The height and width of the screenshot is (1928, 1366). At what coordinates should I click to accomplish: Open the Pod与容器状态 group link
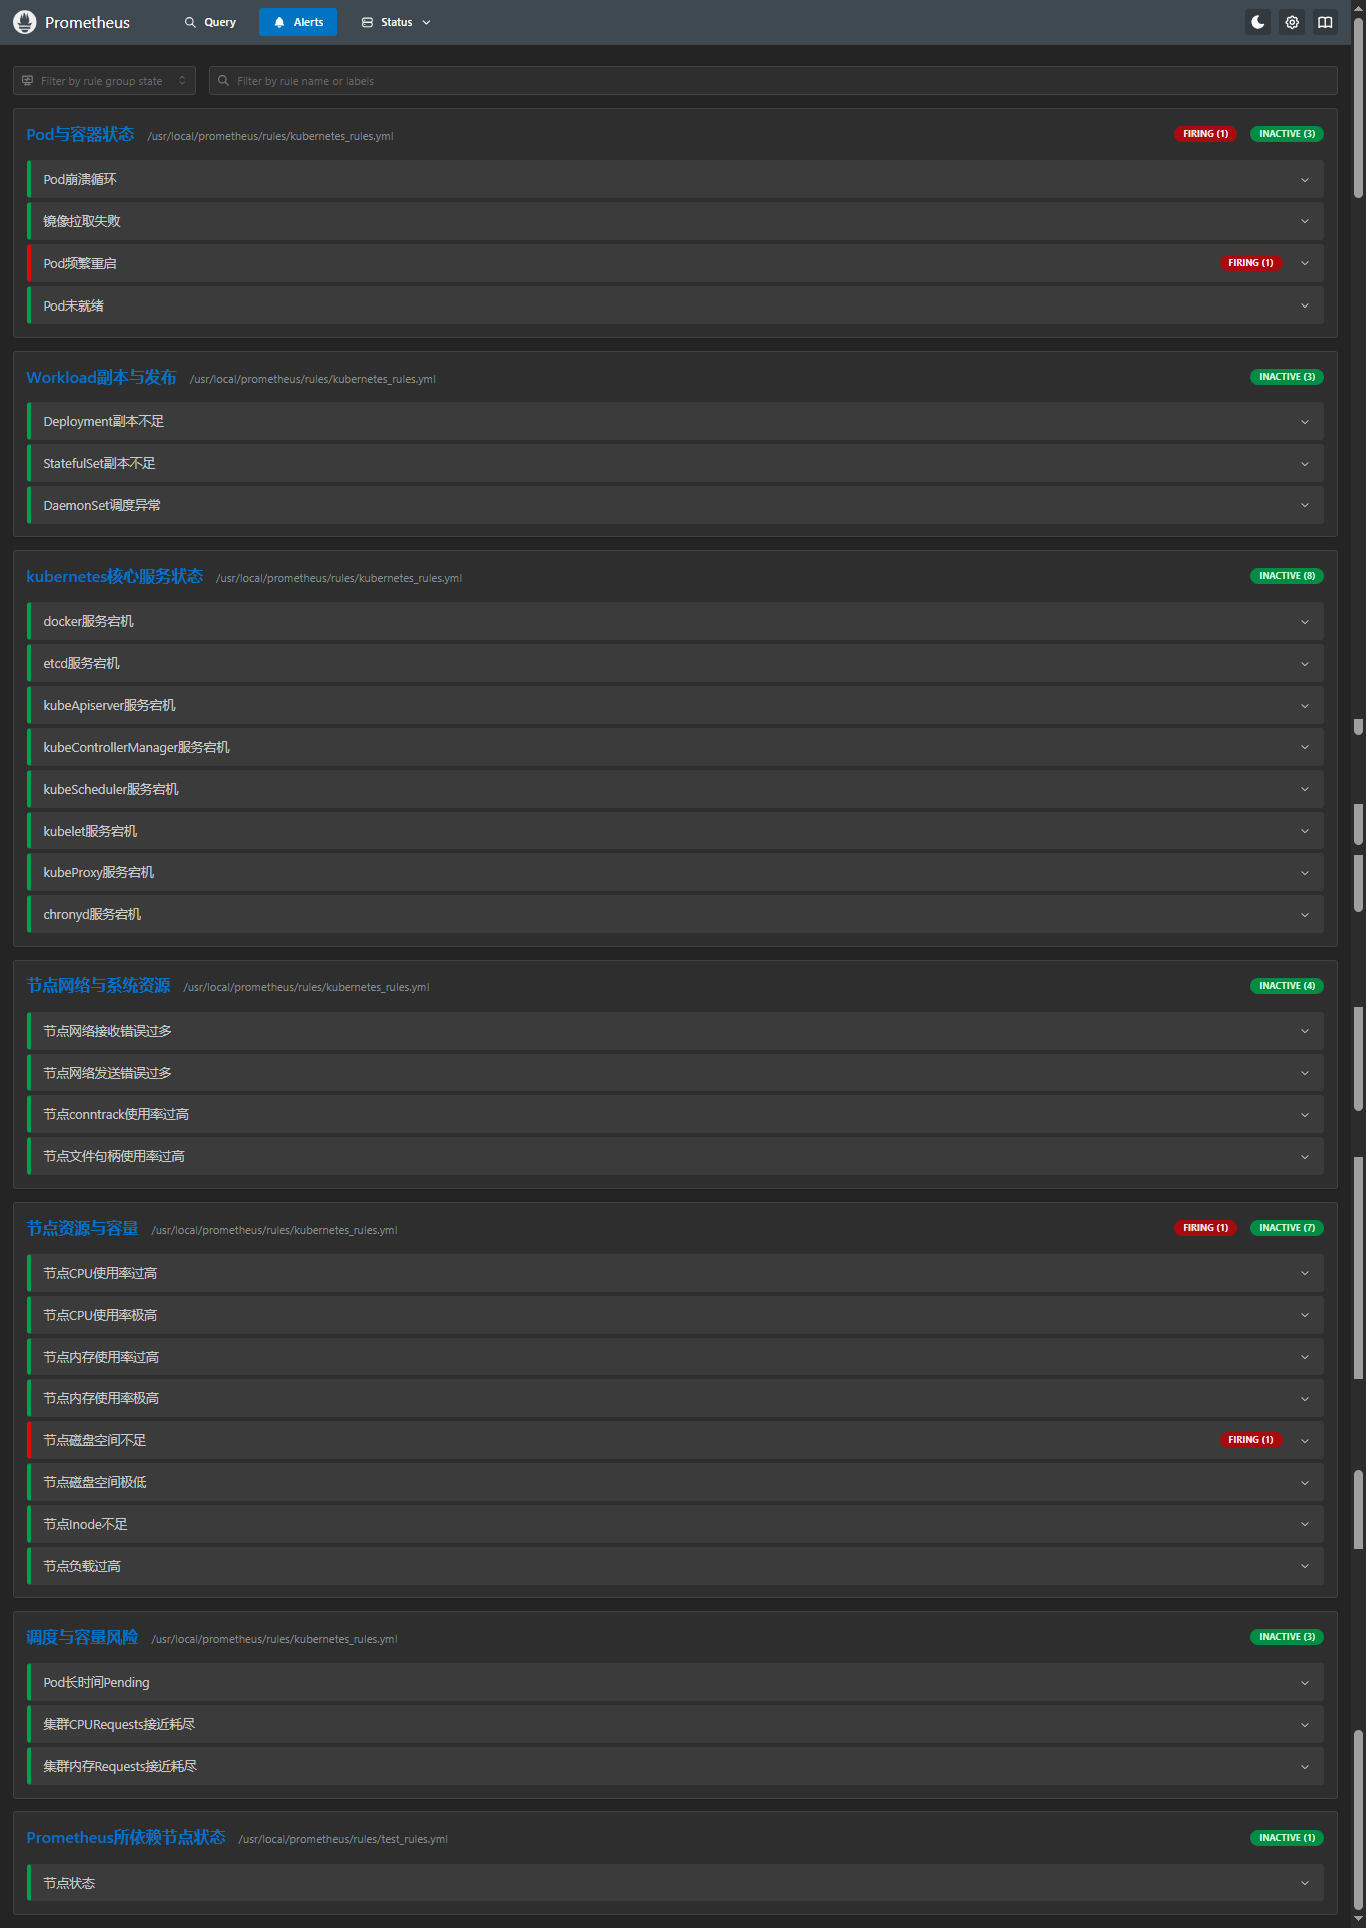(x=80, y=135)
